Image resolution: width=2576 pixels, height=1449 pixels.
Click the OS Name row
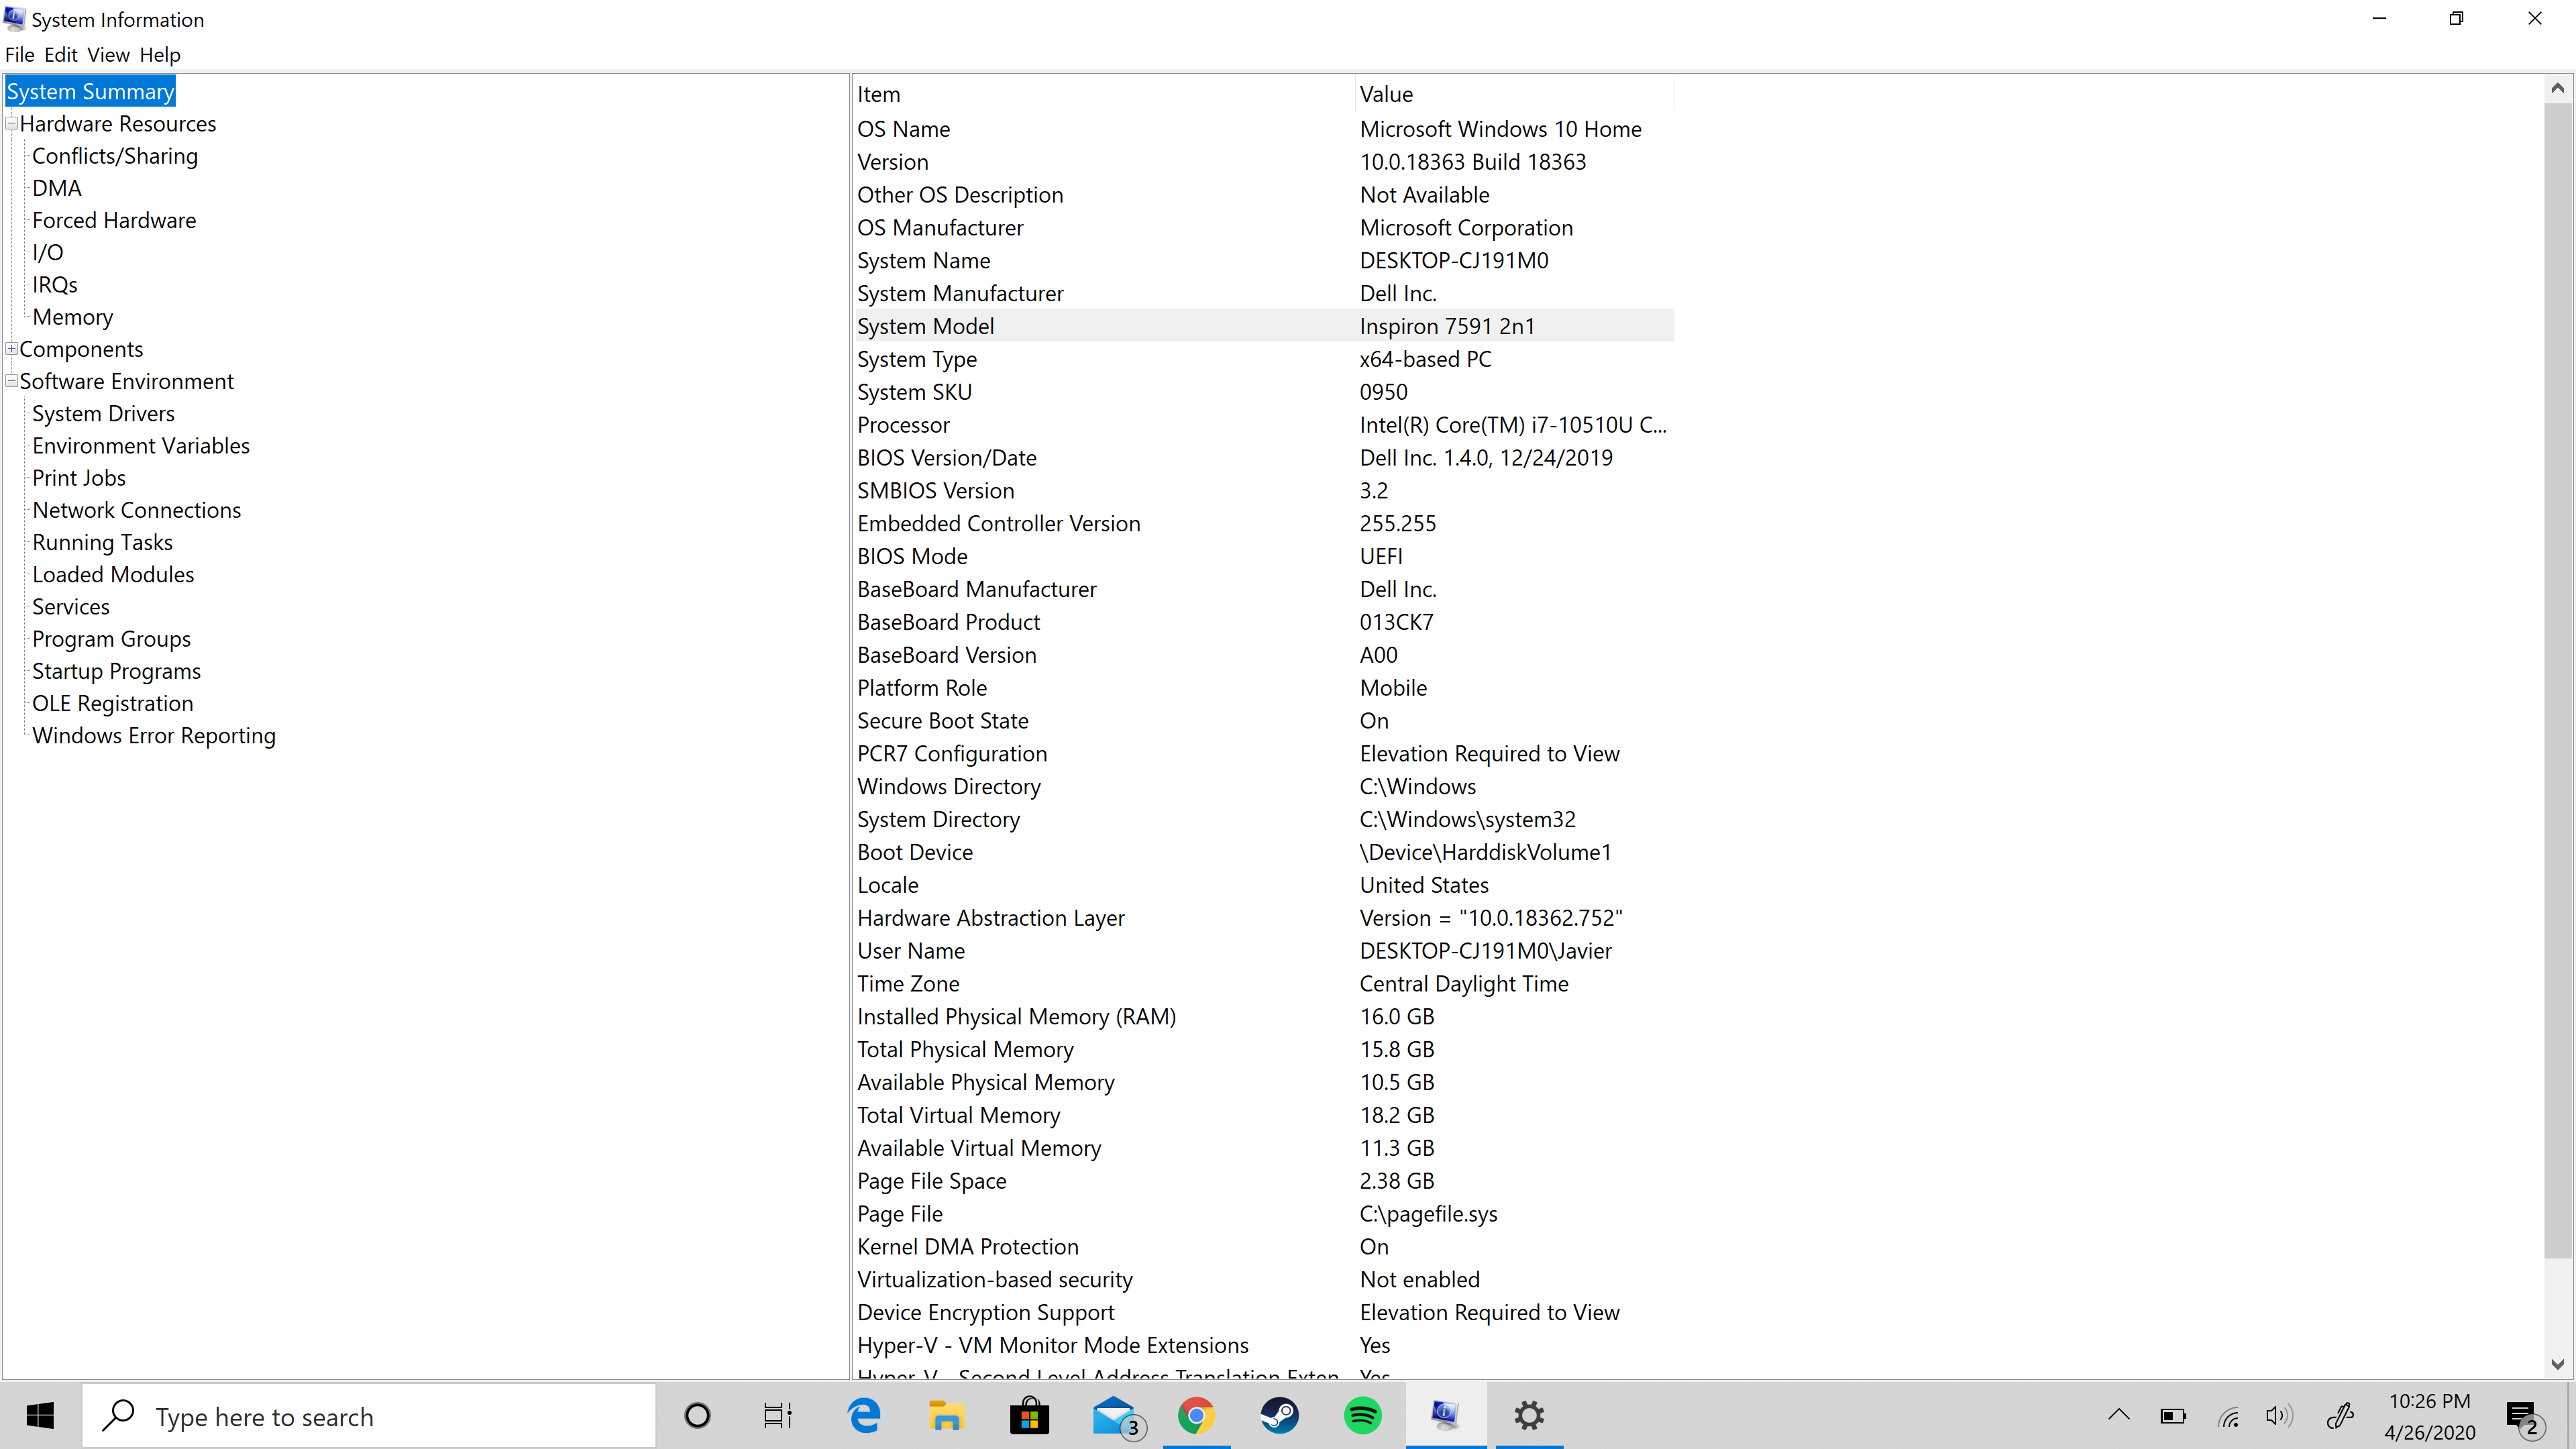pos(1264,129)
